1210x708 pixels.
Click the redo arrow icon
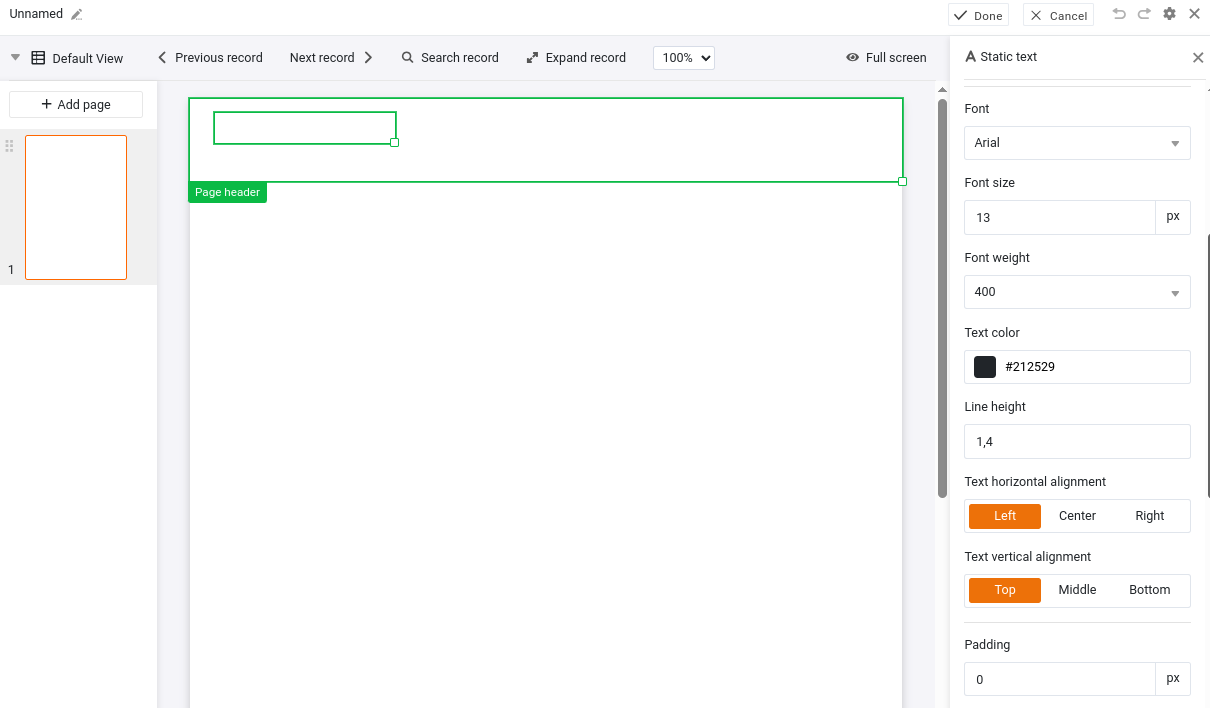pyautogui.click(x=1144, y=14)
